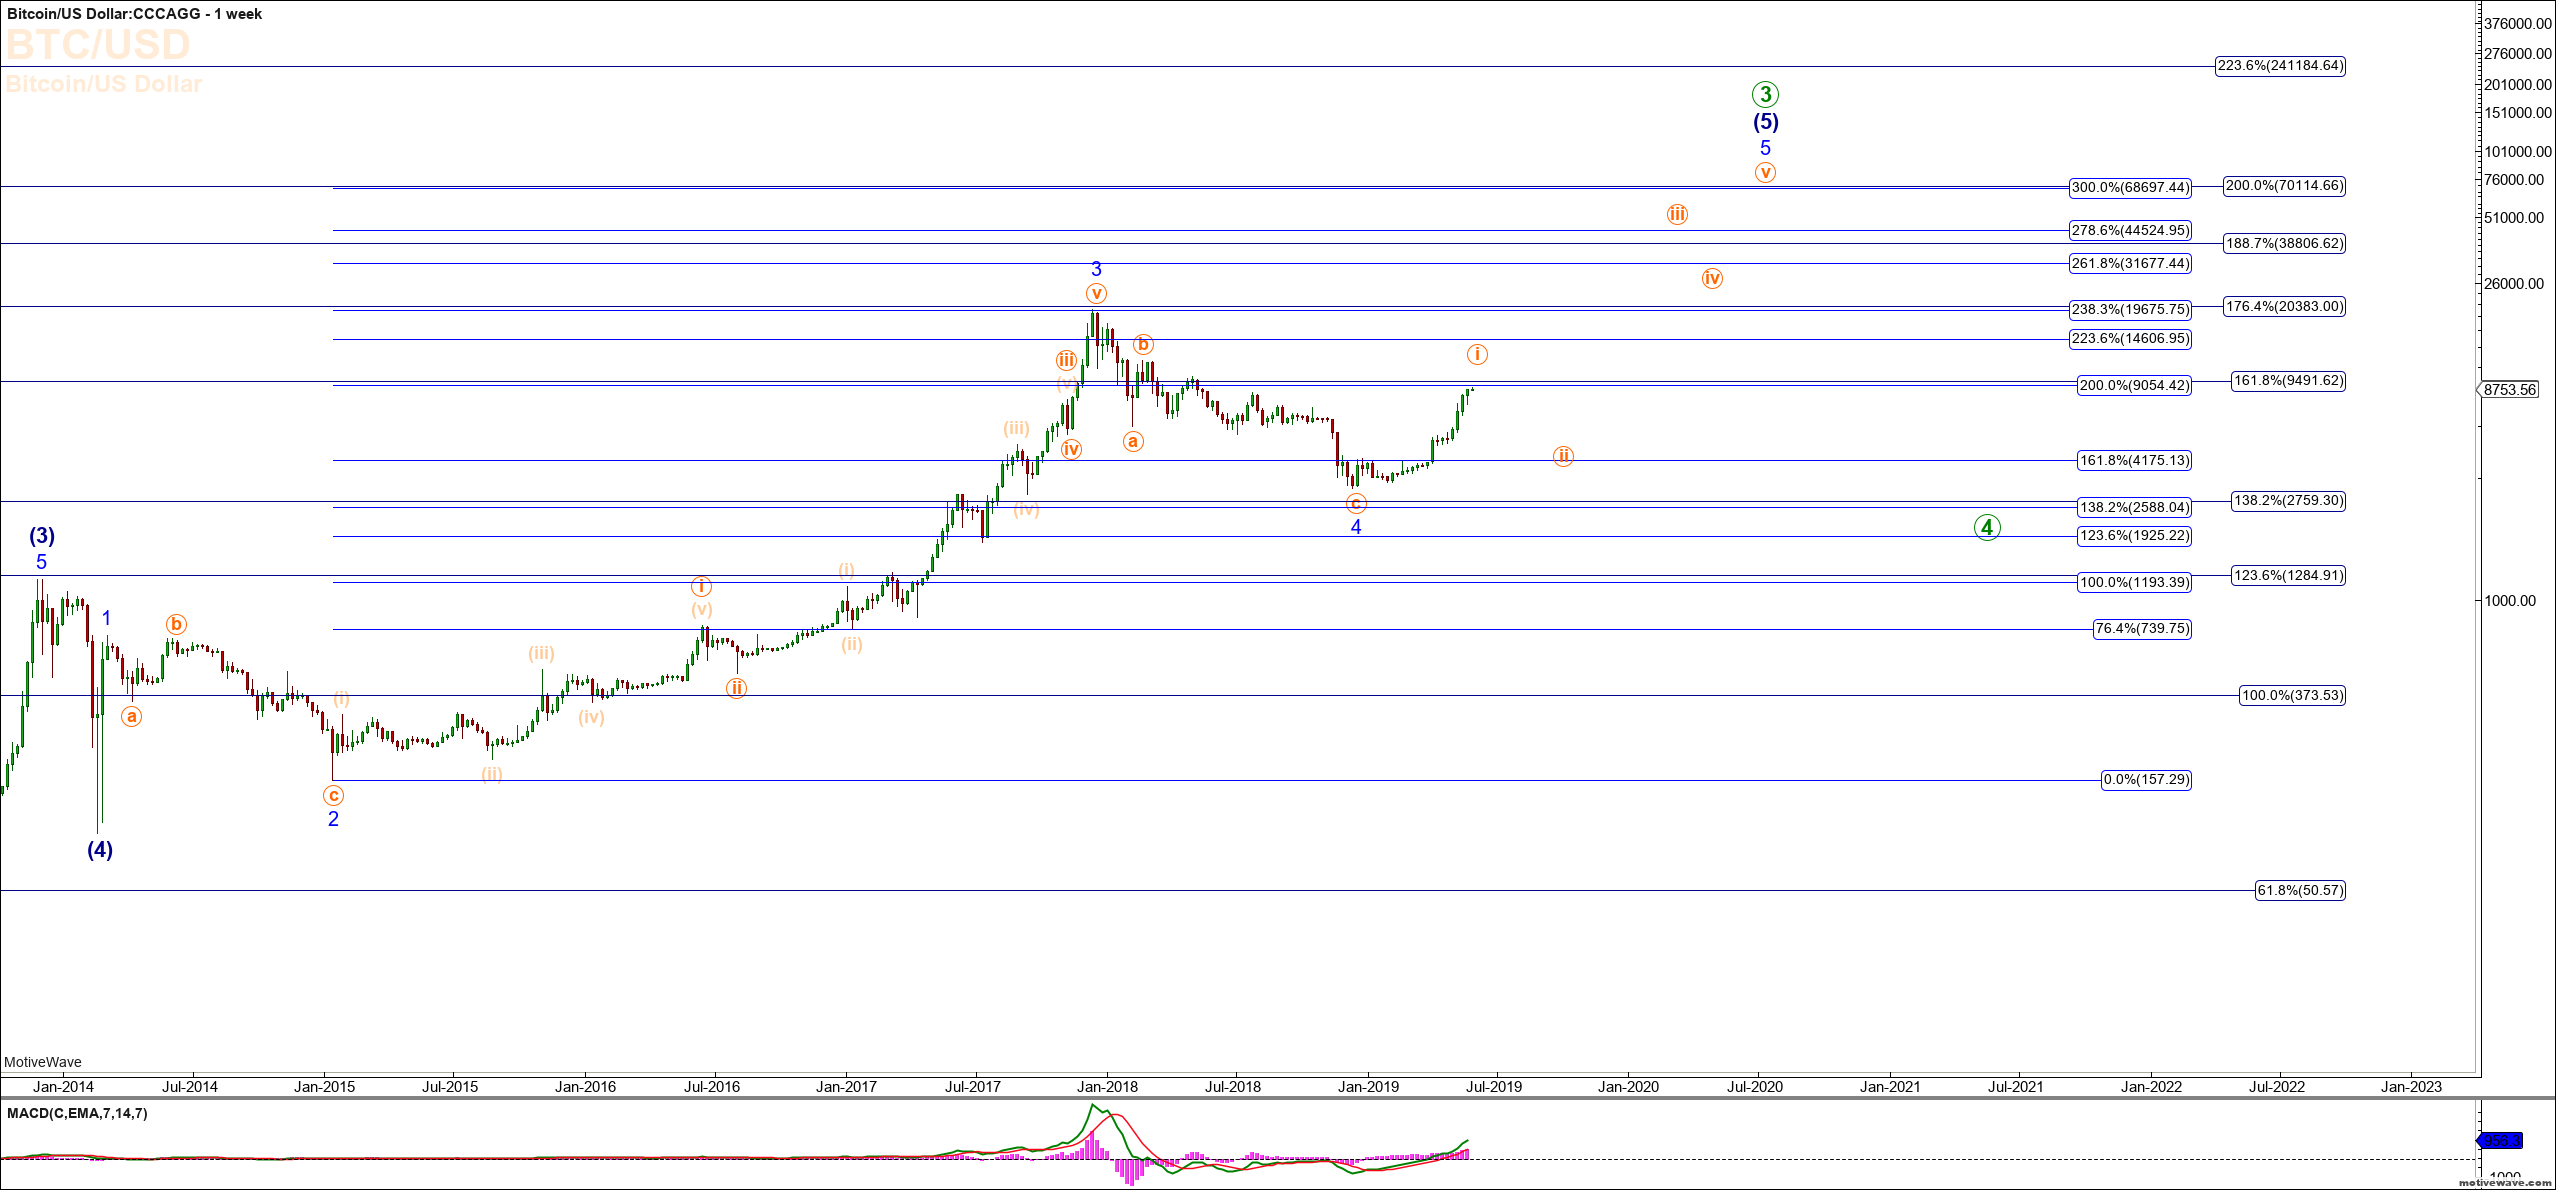
Task: Click blue wave 4 label at the 2019 low
Action: (1356, 527)
